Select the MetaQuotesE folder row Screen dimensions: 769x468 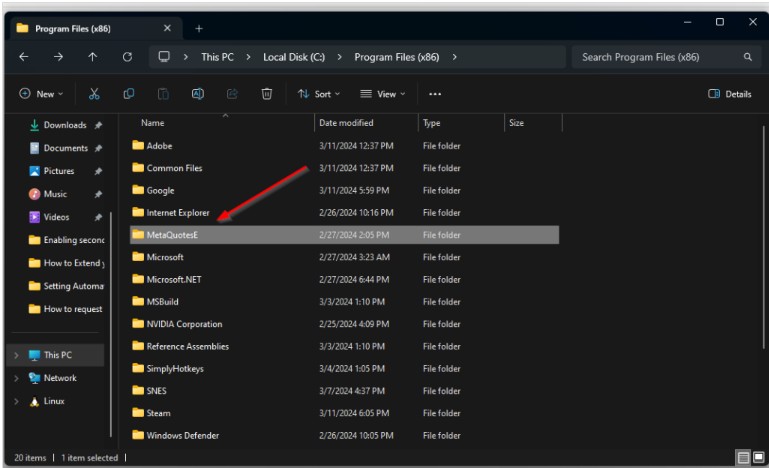(x=344, y=235)
